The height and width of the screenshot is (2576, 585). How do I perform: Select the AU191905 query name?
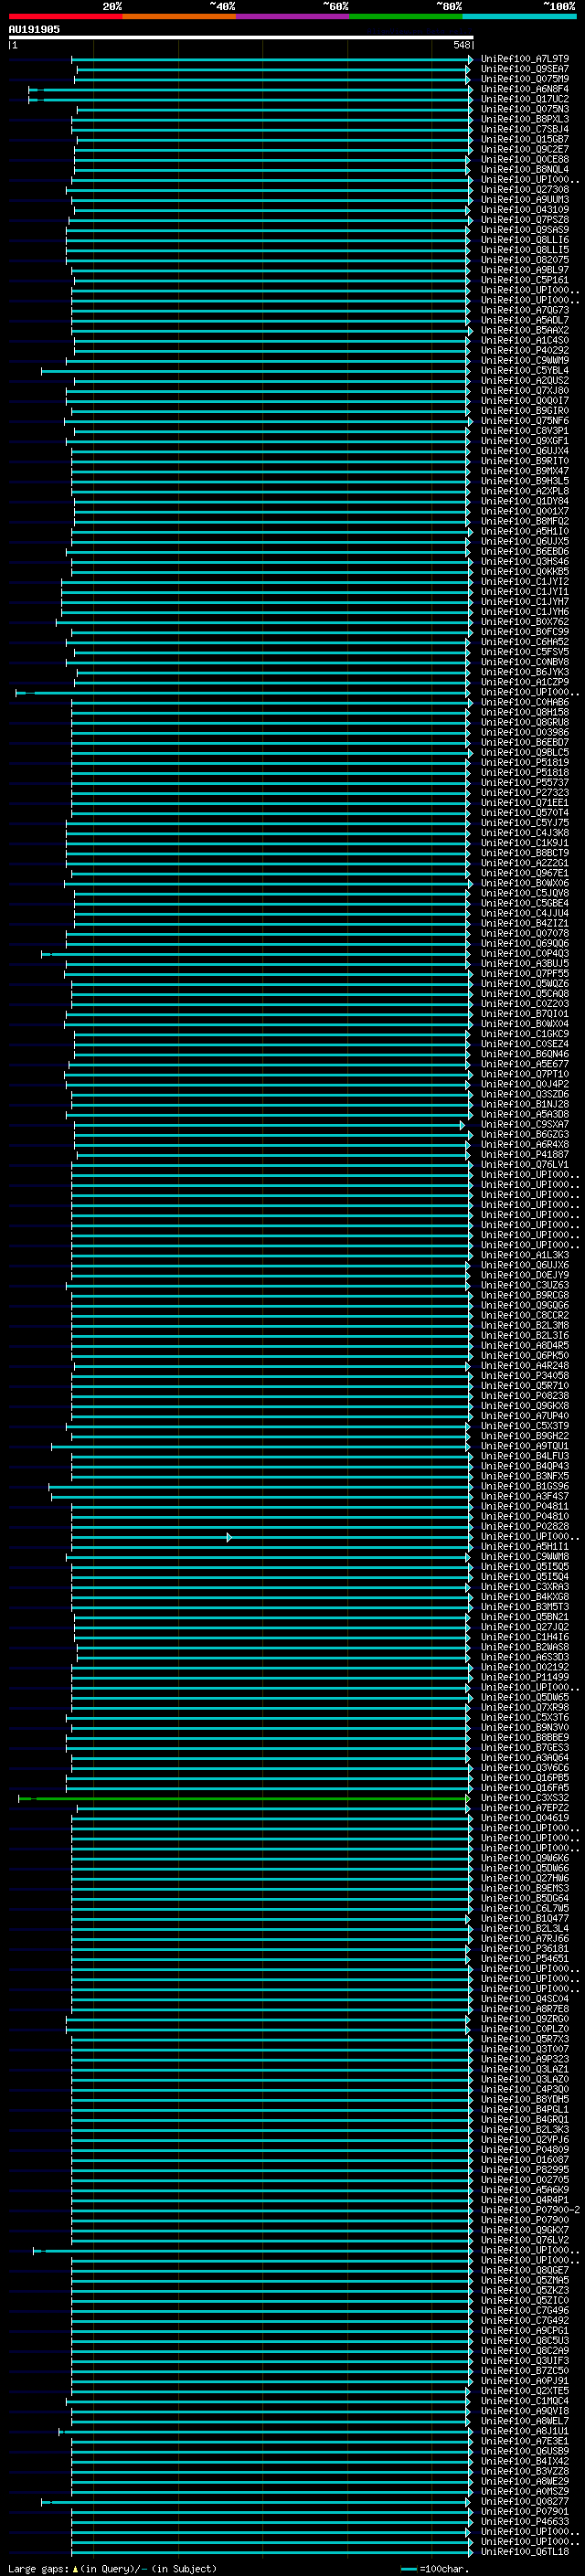coord(34,29)
